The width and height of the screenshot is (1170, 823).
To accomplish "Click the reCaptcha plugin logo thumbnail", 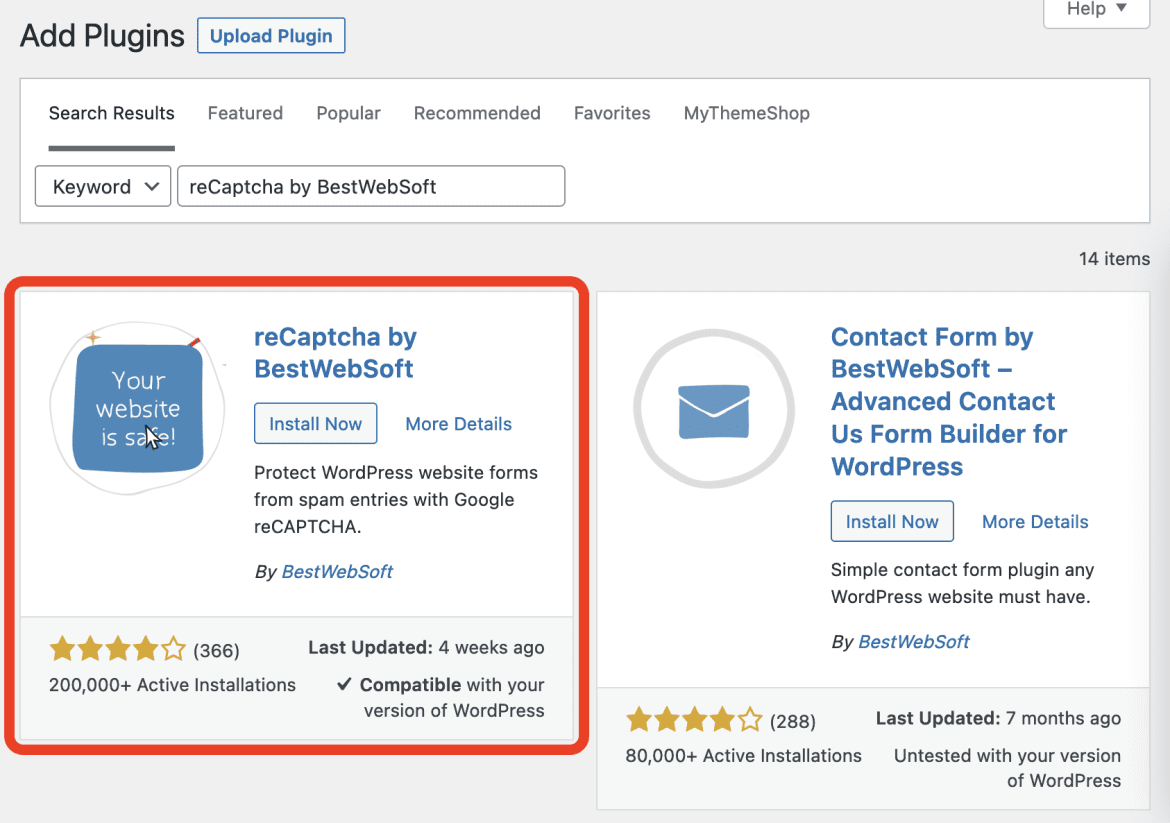I will click(x=137, y=407).
